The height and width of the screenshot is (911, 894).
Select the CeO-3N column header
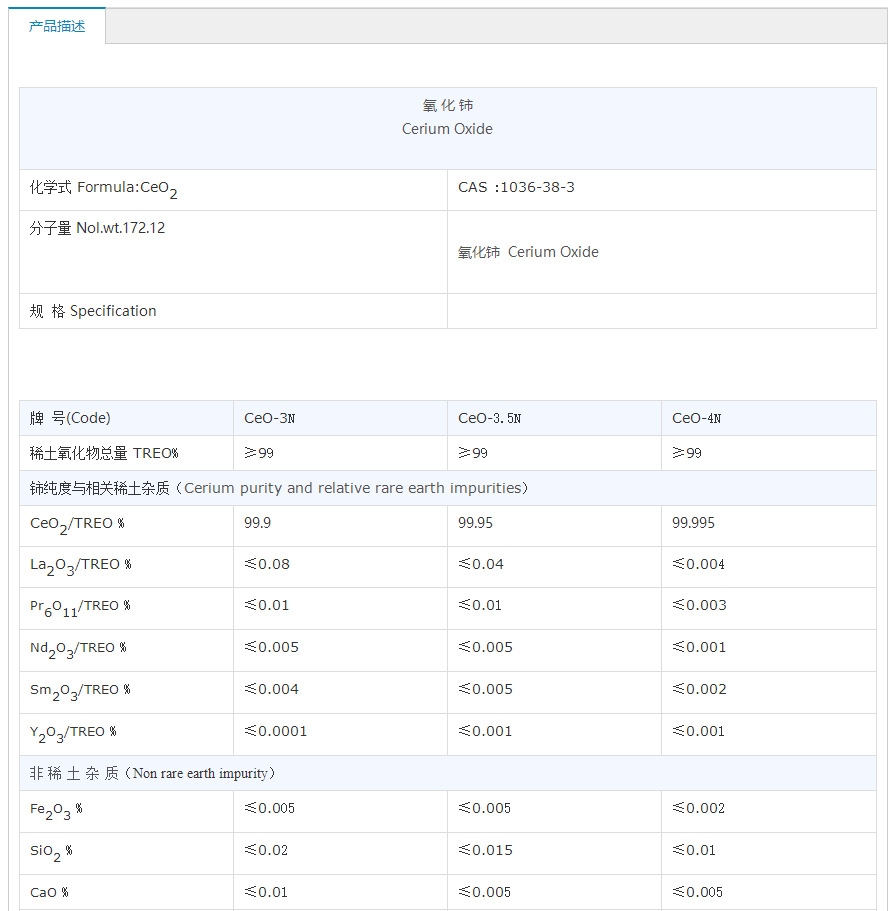[270, 418]
